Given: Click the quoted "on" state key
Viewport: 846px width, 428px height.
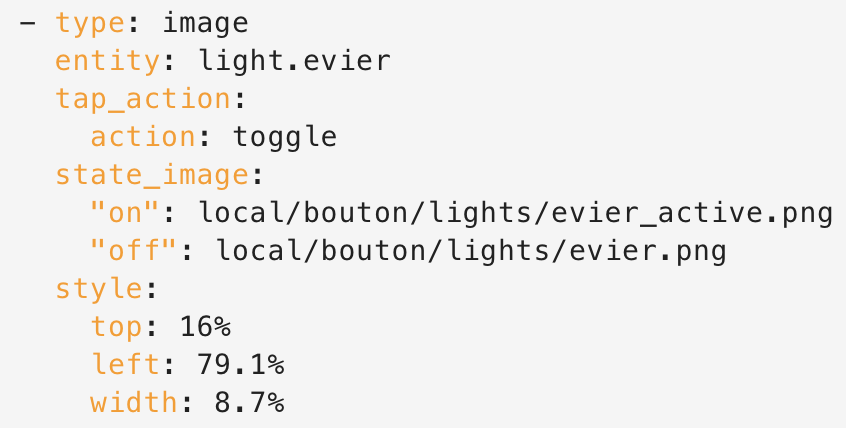Looking at the screenshot, I should click(126, 213).
